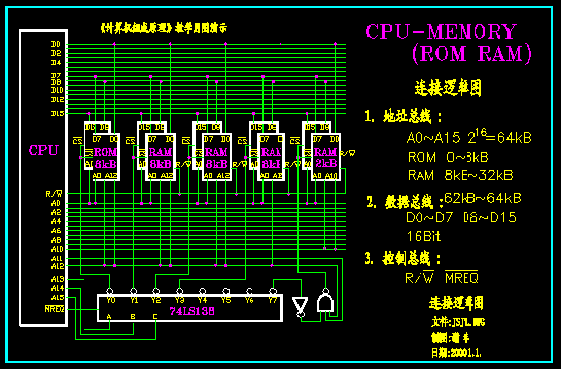Click the Y3 output pin circle
The image size is (561, 371).
180,291
